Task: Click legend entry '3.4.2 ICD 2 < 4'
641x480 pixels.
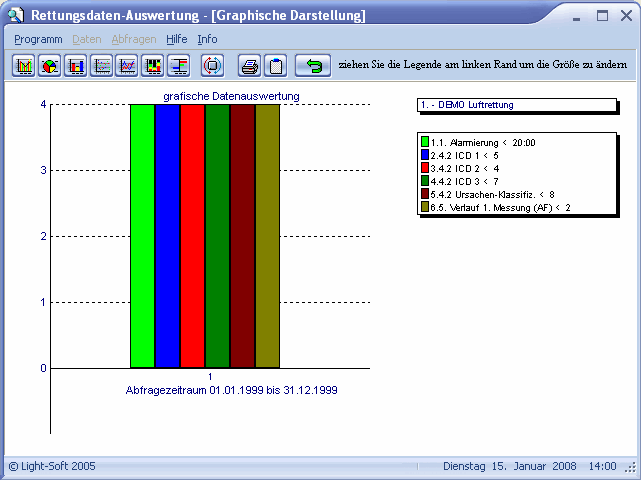Action: 465,168
